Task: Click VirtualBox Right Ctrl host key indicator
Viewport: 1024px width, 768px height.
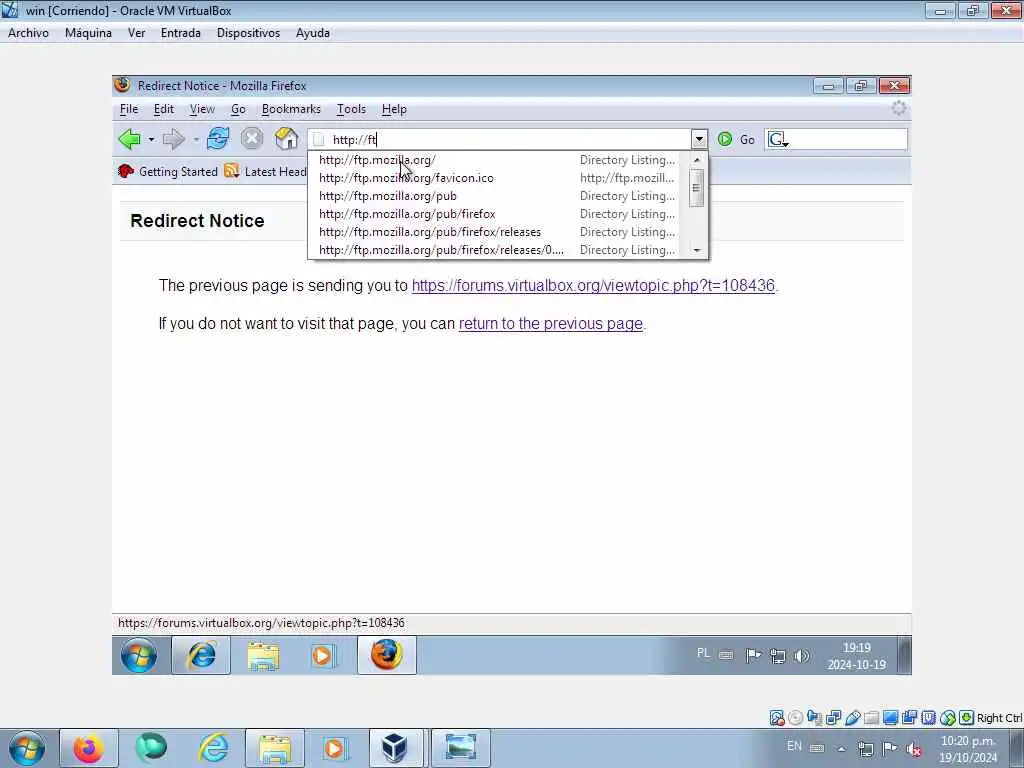Action: pyautogui.click(x=999, y=718)
